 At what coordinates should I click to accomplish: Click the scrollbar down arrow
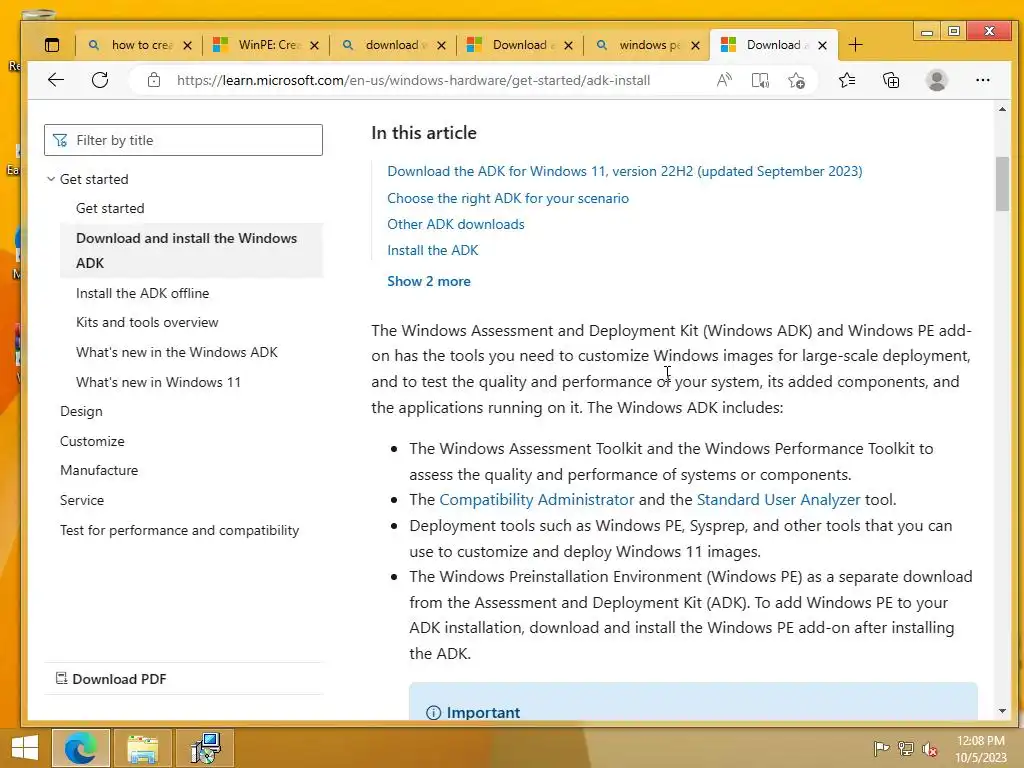pos(1002,711)
